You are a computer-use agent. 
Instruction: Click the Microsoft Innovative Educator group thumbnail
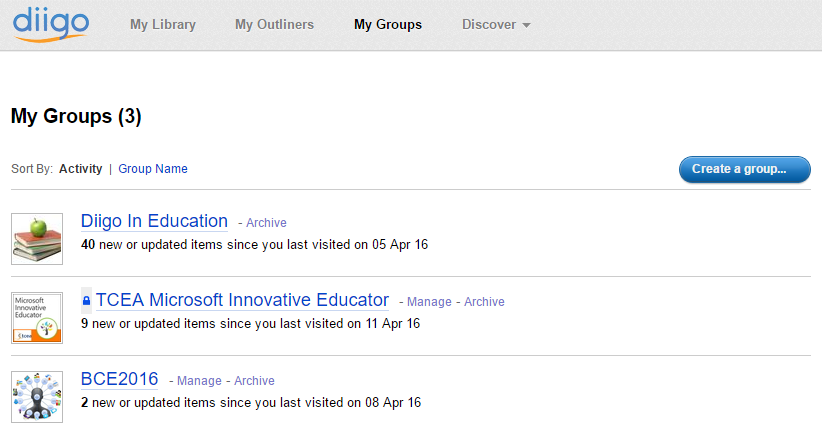(x=37, y=318)
